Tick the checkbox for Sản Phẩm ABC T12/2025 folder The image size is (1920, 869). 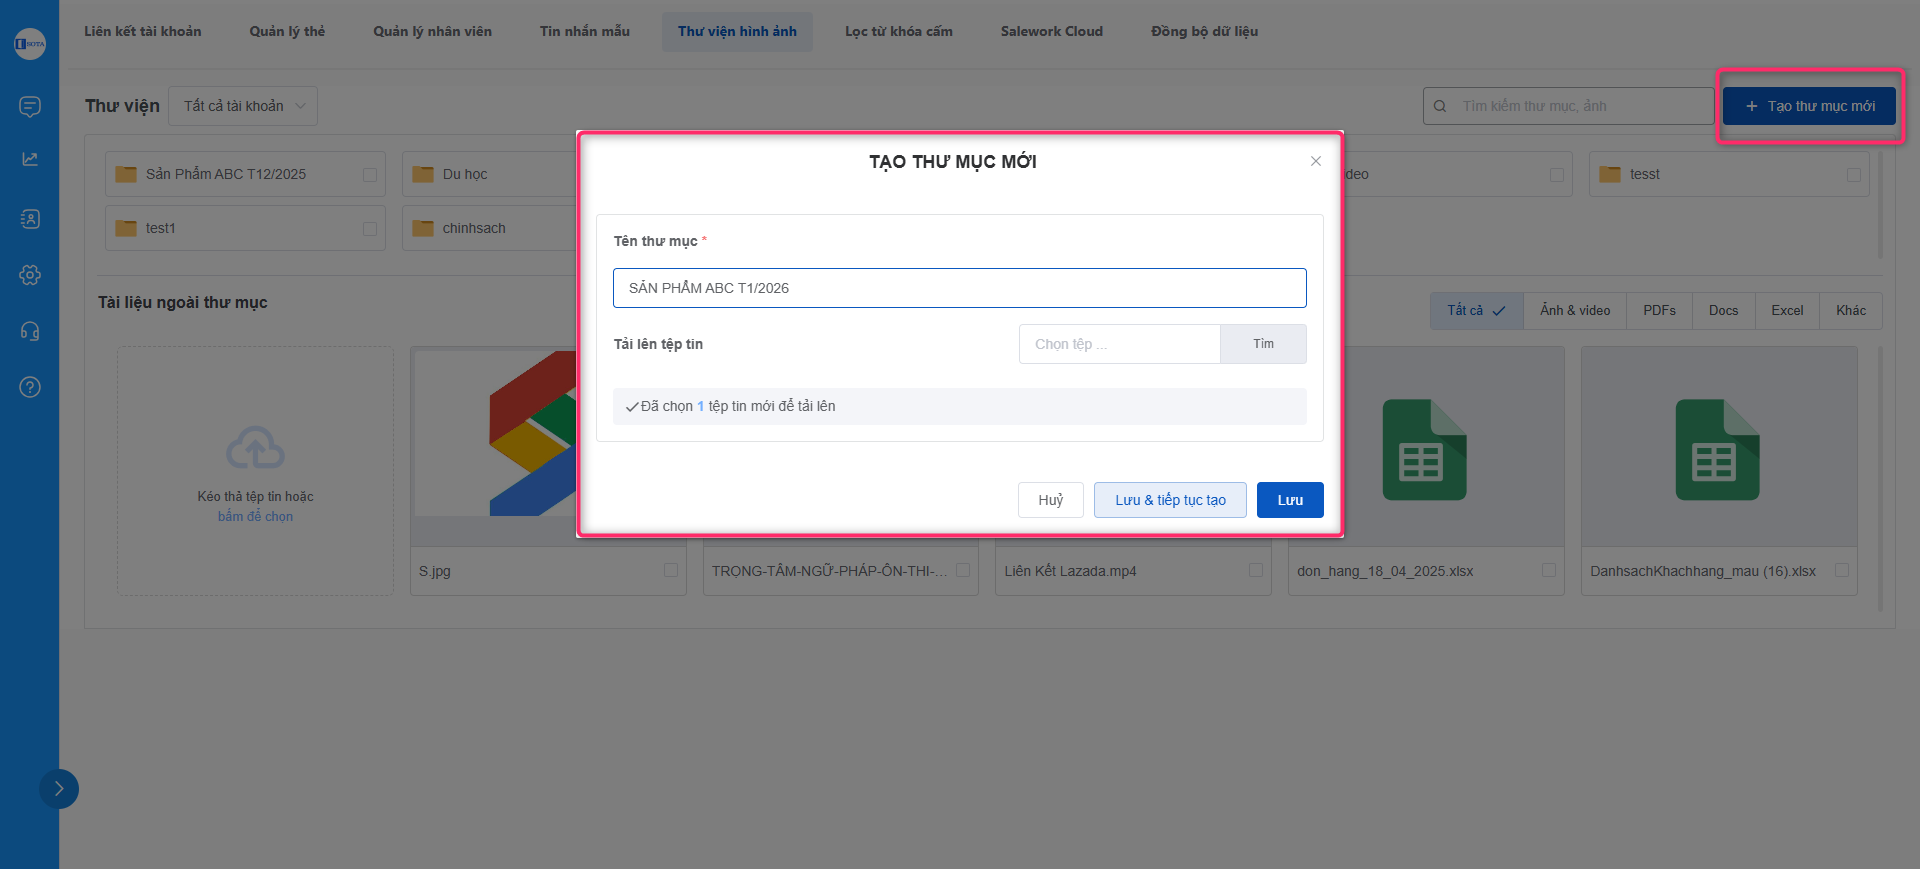click(370, 175)
